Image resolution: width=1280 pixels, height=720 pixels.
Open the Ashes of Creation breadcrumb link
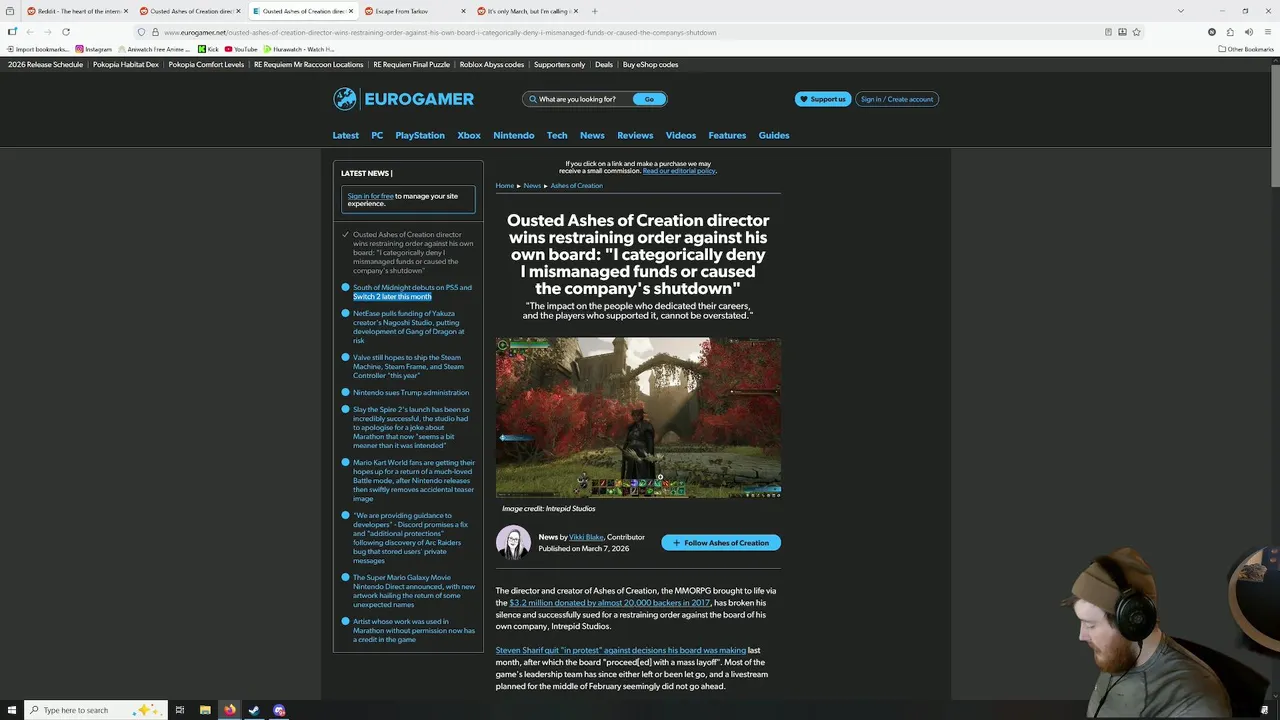[x=576, y=186]
